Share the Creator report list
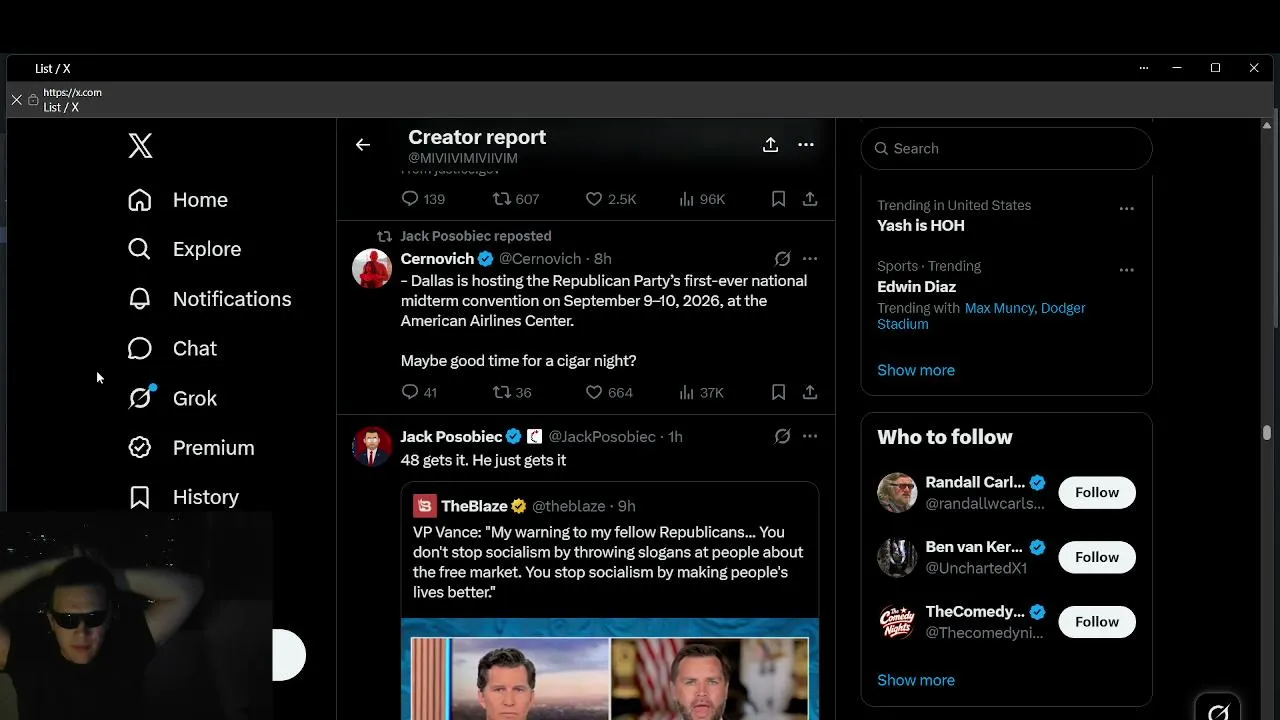This screenshot has width=1280, height=720. pyautogui.click(x=770, y=145)
